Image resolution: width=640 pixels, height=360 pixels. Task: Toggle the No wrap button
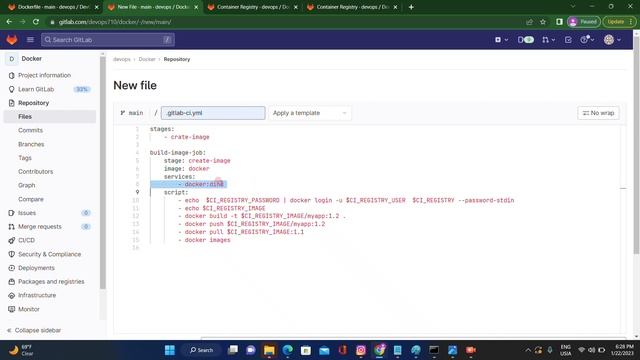click(x=598, y=113)
